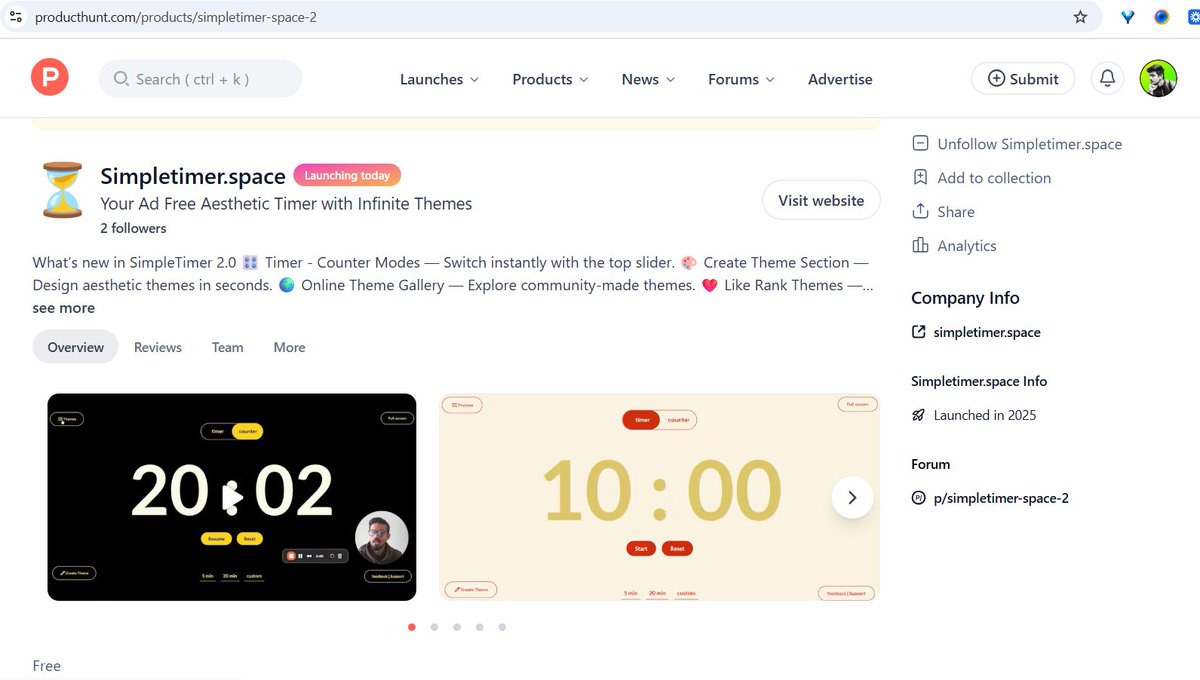Click the search field
The width and height of the screenshot is (1200, 680).
click(200, 79)
